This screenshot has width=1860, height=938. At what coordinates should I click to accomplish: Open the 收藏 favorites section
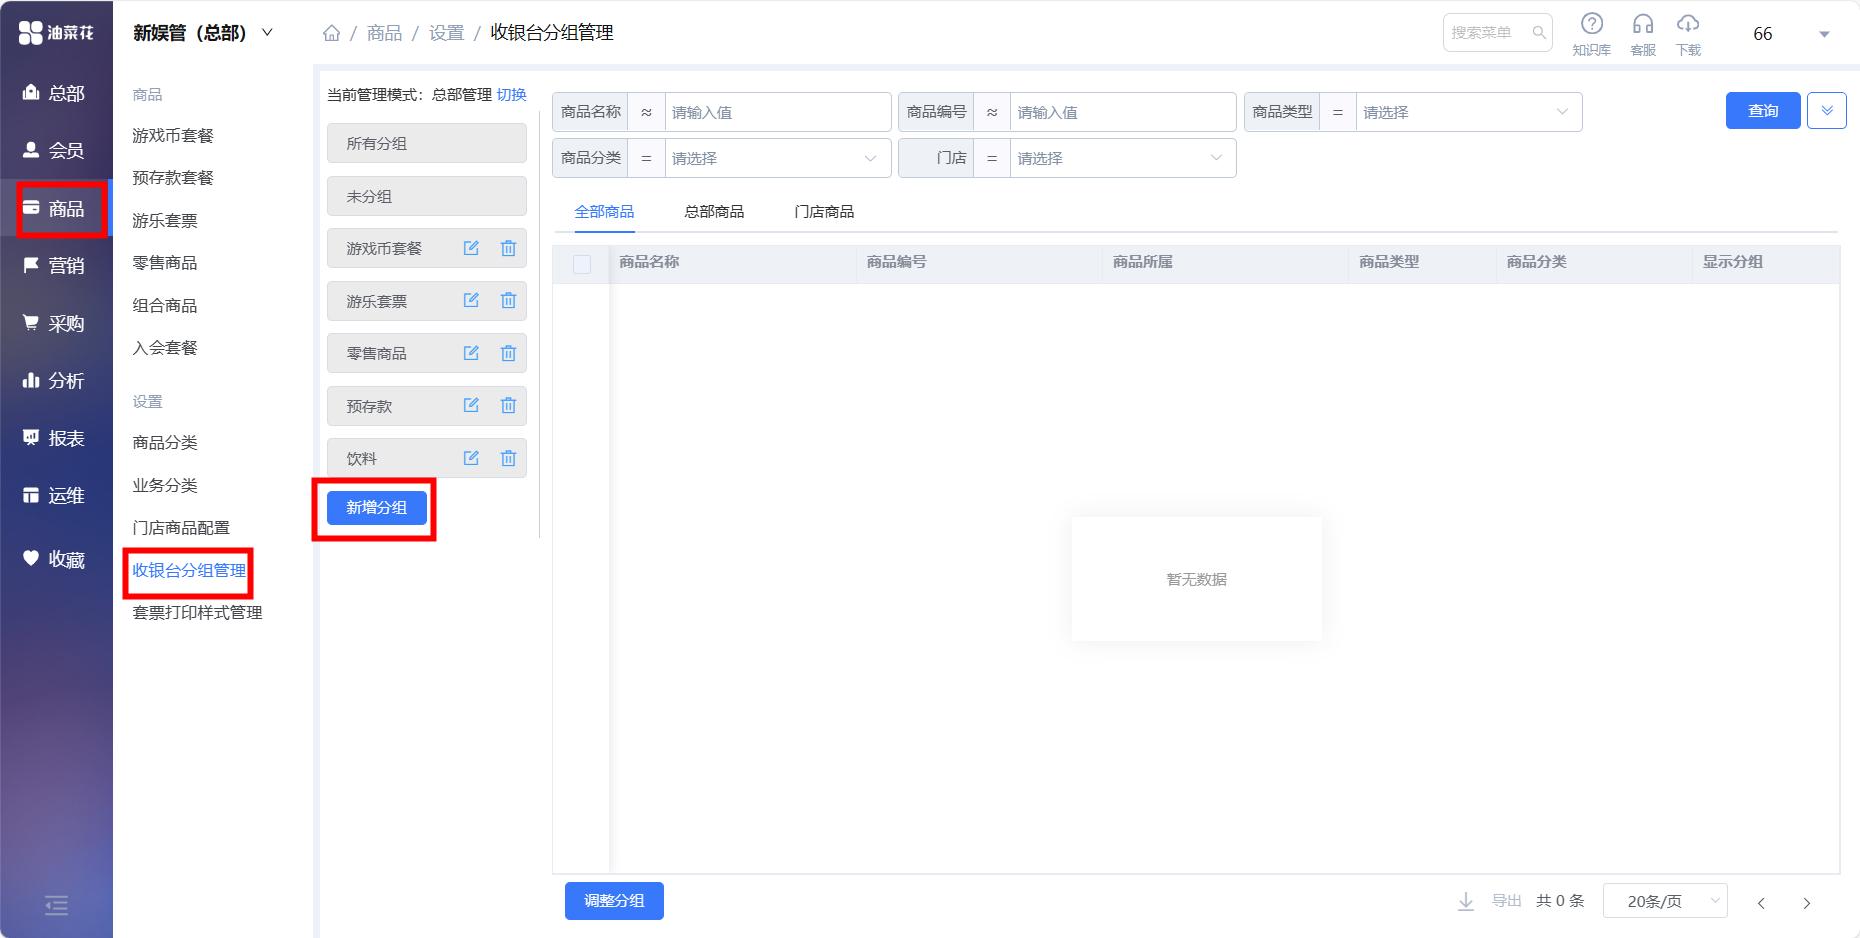pos(55,560)
